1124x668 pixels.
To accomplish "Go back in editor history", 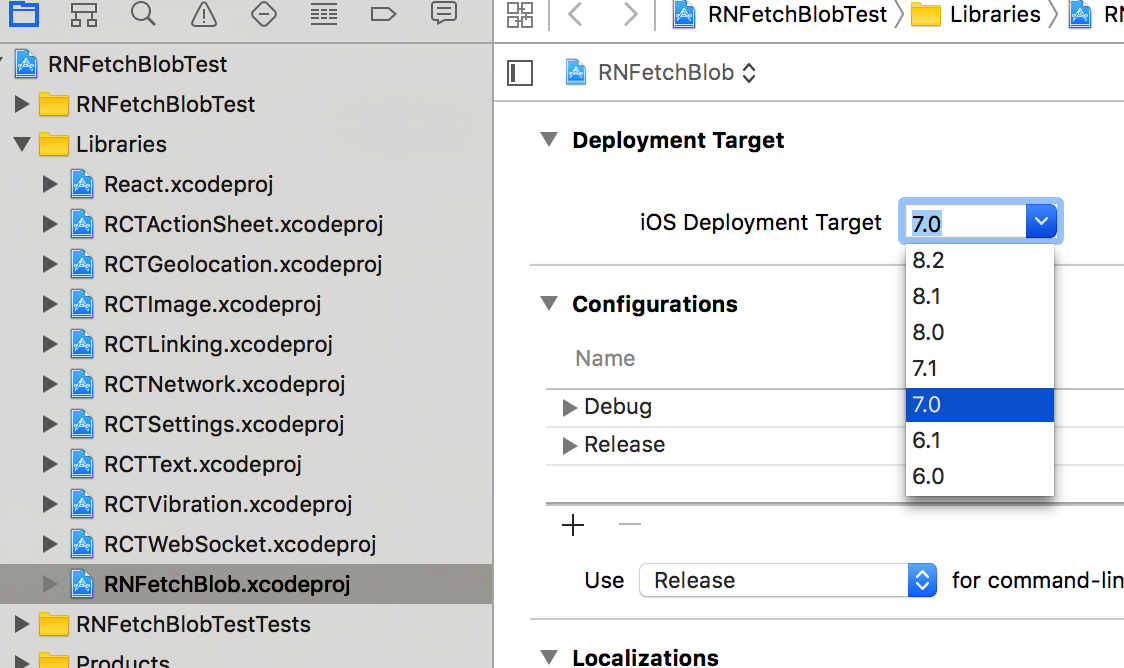I will tap(575, 14).
